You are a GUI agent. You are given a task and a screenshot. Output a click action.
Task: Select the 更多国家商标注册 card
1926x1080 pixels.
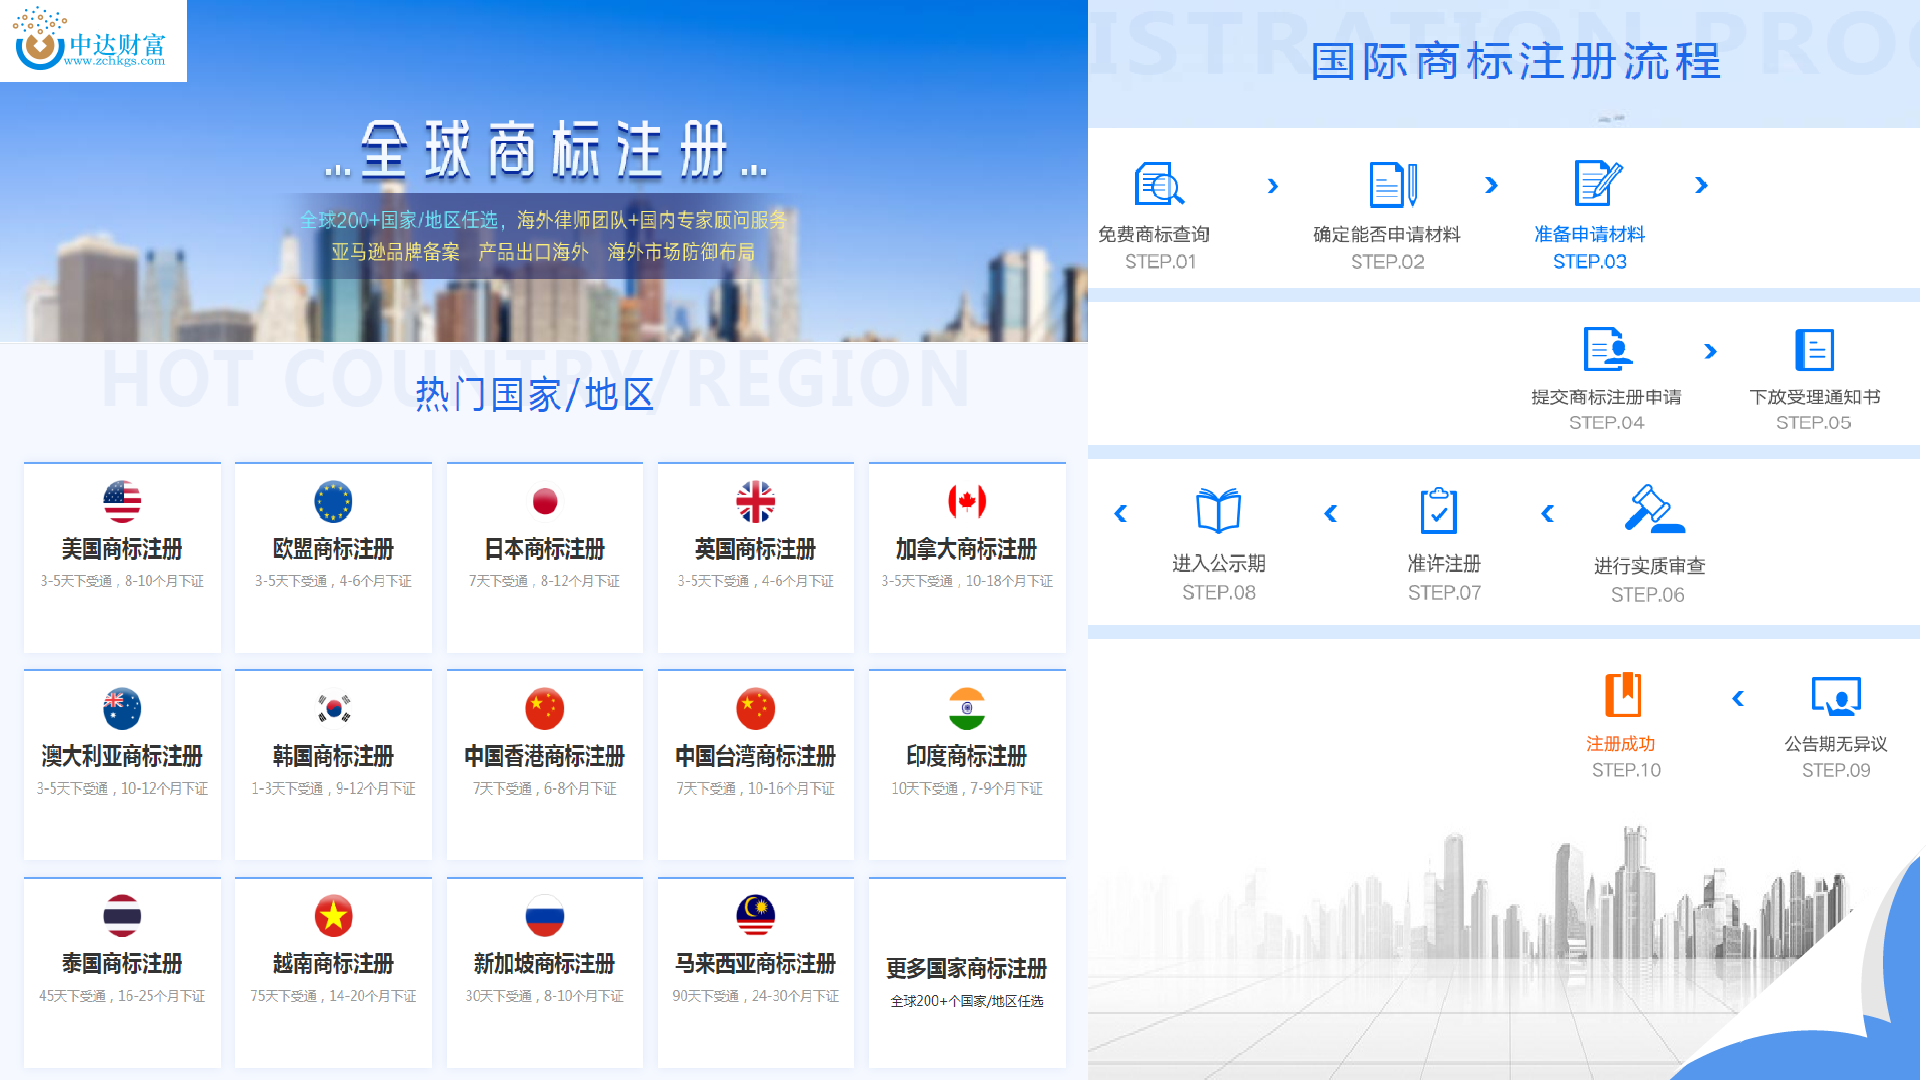(966, 972)
